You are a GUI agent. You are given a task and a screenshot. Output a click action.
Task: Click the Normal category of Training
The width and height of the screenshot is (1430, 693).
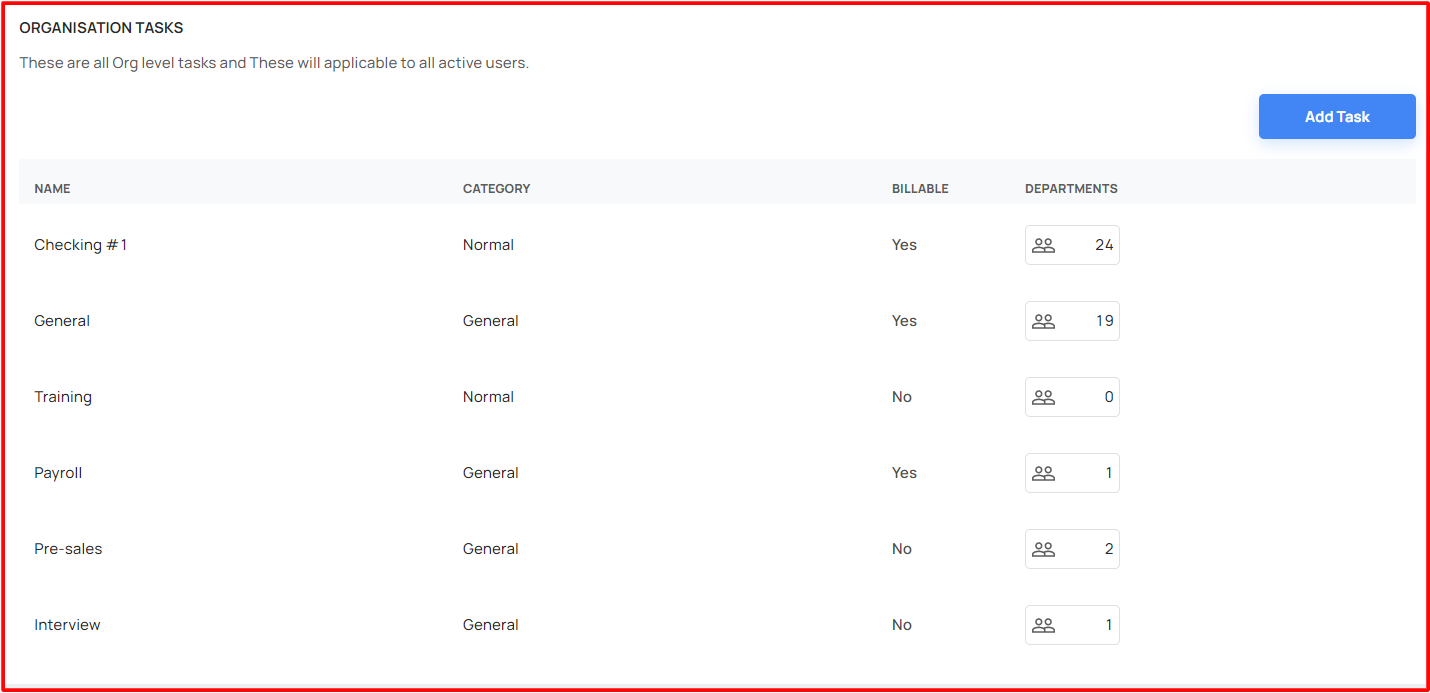[x=488, y=397]
